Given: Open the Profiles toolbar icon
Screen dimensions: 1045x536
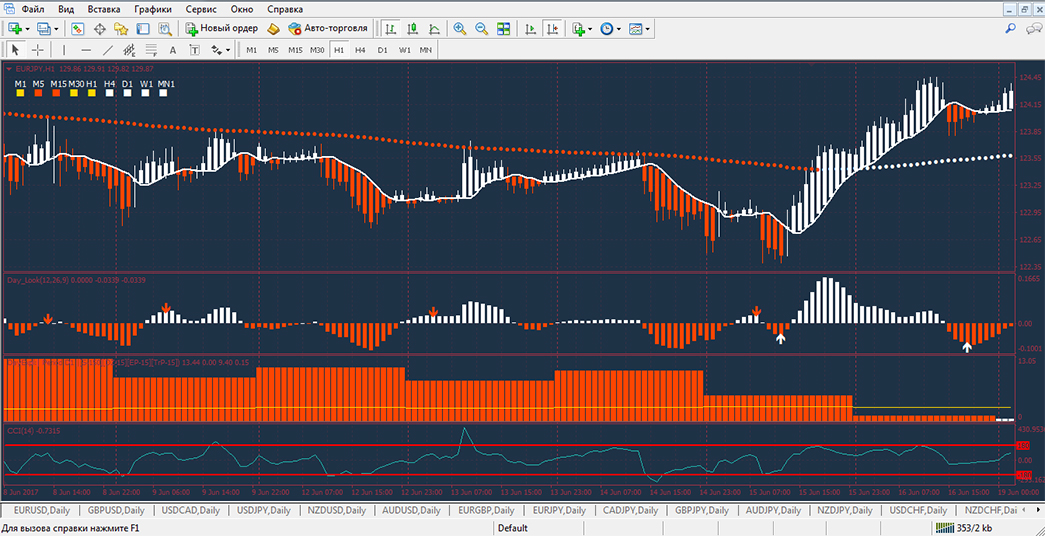Looking at the screenshot, I should 45,29.
